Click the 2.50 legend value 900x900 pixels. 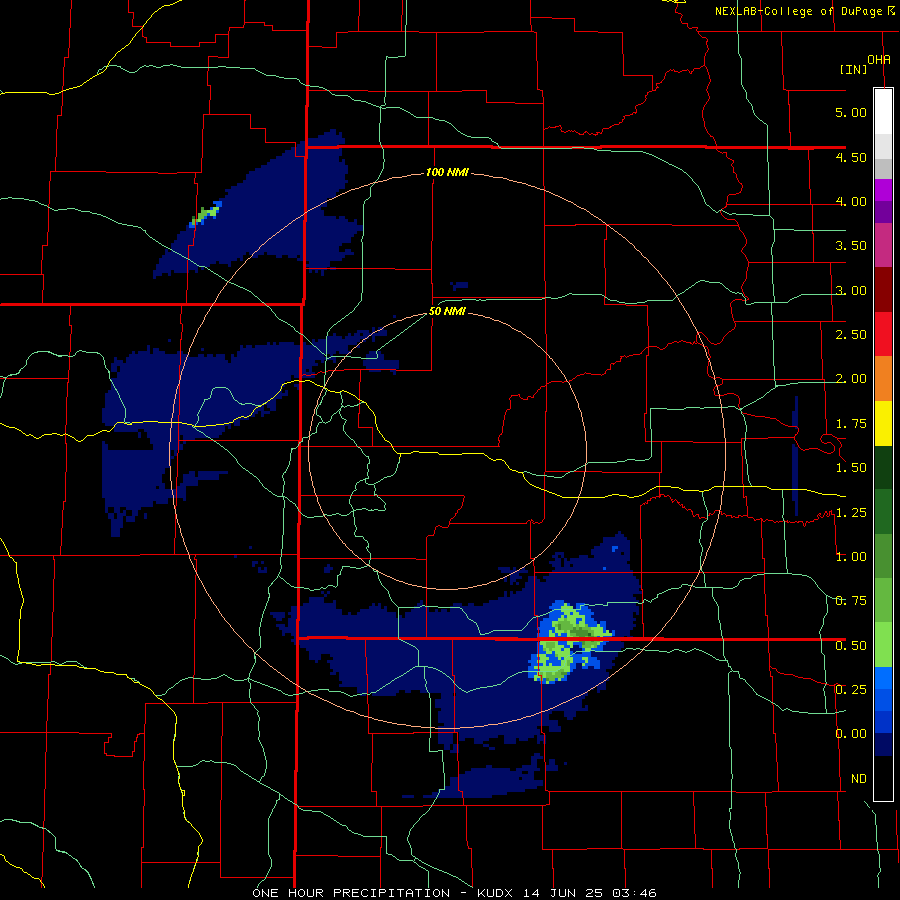(x=851, y=334)
